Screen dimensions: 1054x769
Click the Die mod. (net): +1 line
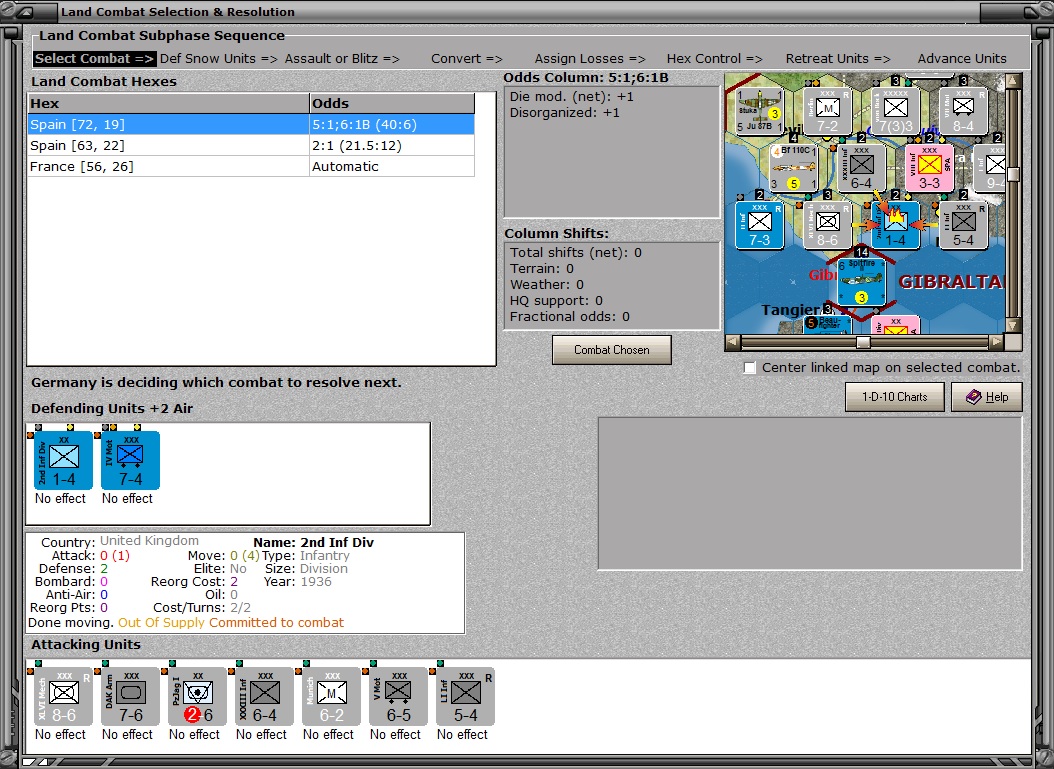(571, 96)
